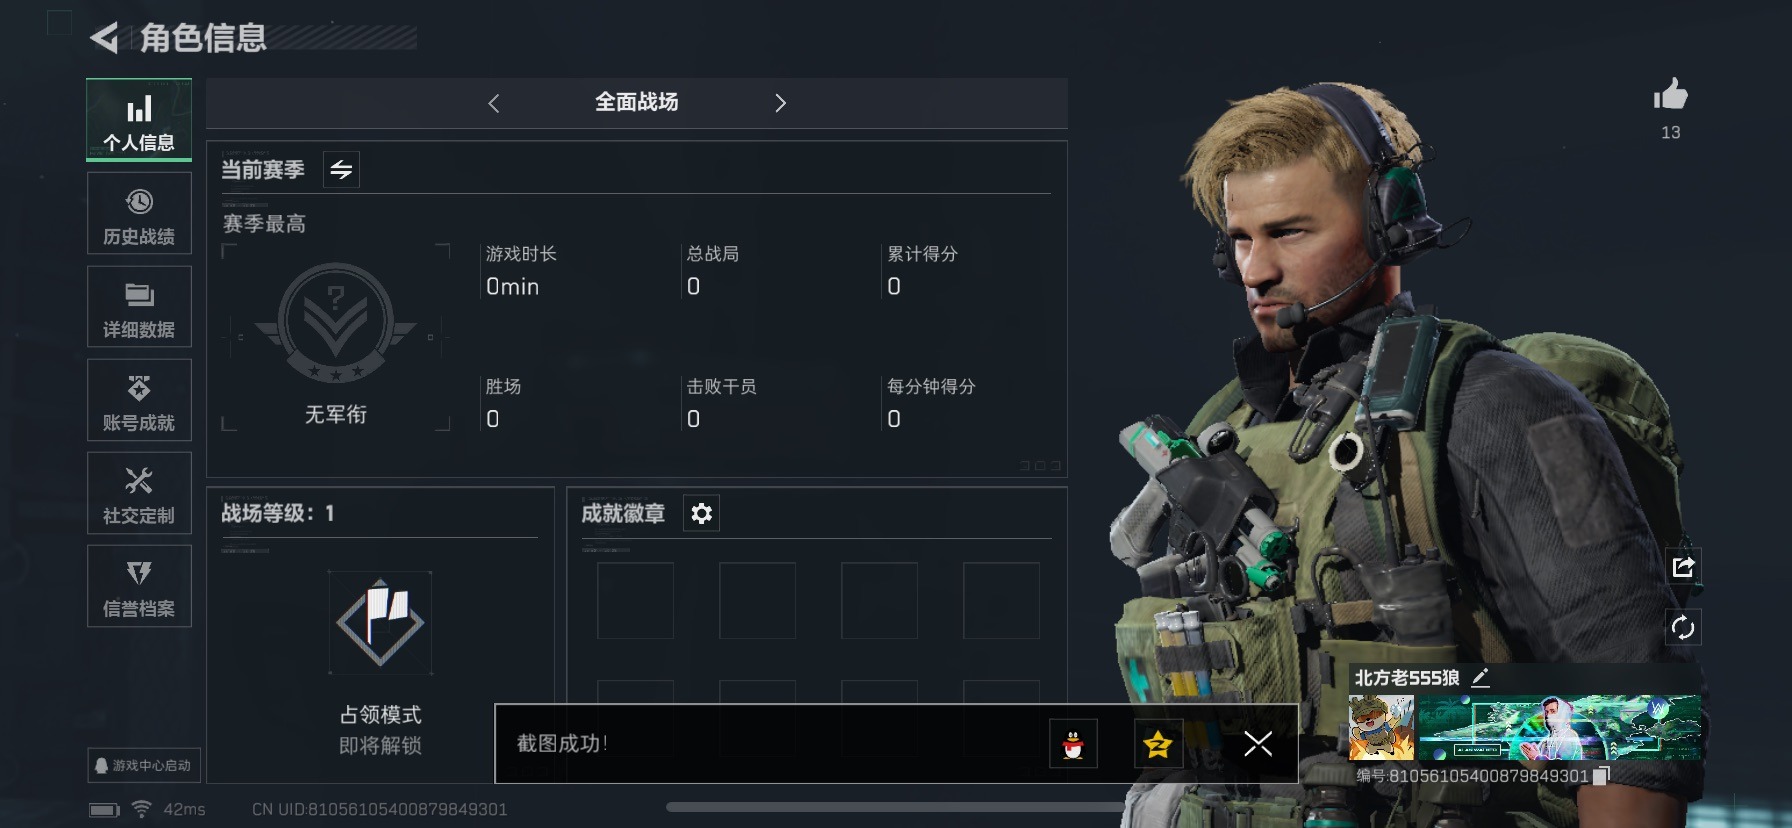Click the 游戏中心启动 button
This screenshot has height=828, width=1792.
tap(144, 765)
